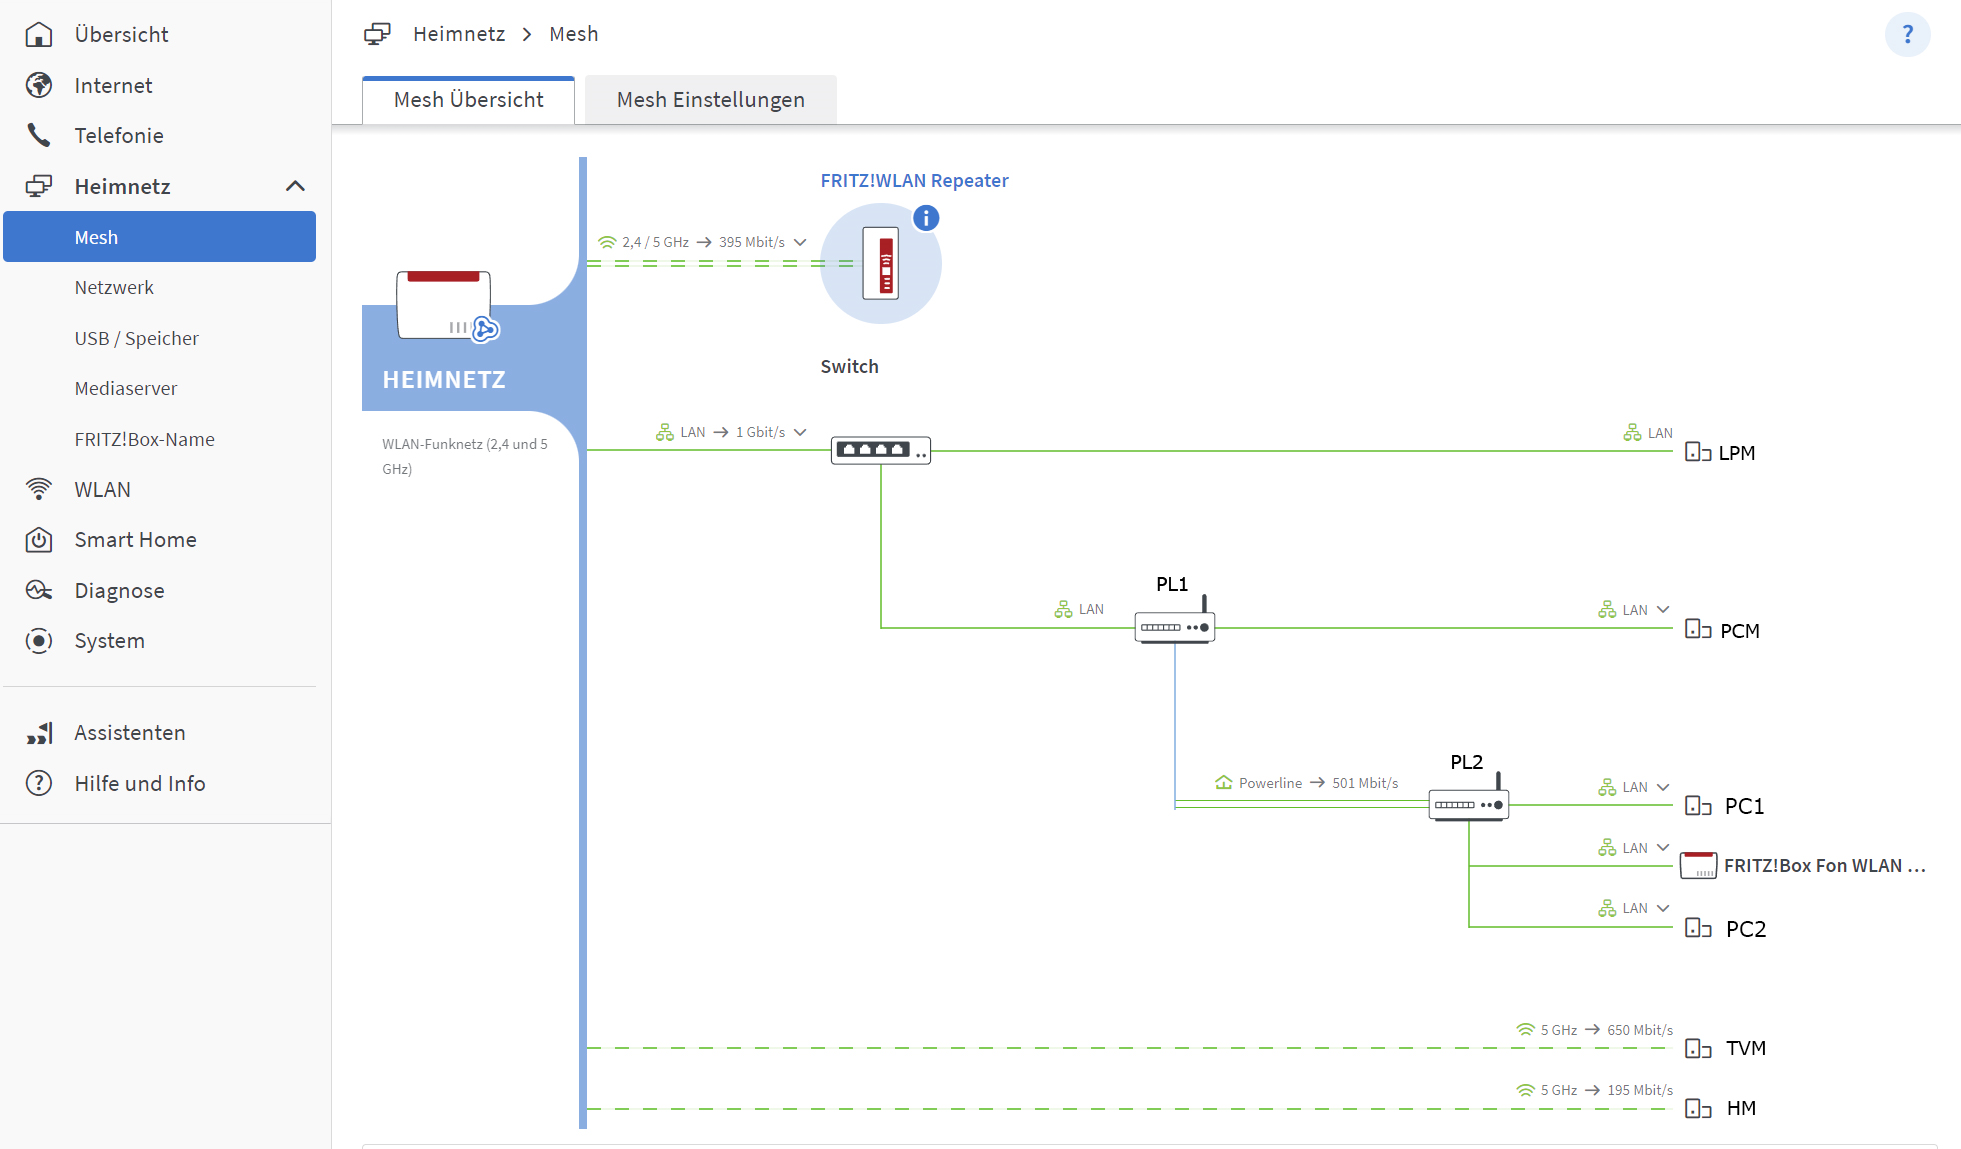Collapse the Heimnetz sidebar section

(x=295, y=186)
